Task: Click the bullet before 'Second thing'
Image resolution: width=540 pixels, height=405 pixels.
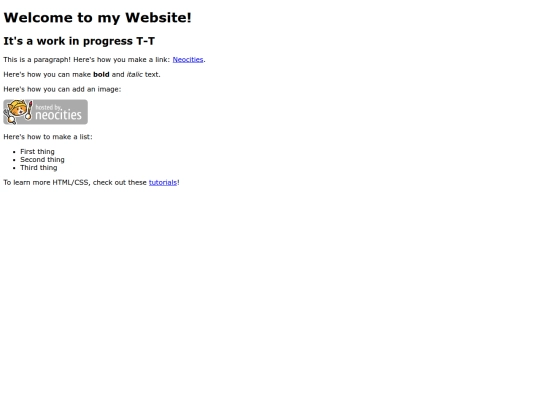Action: (14, 160)
